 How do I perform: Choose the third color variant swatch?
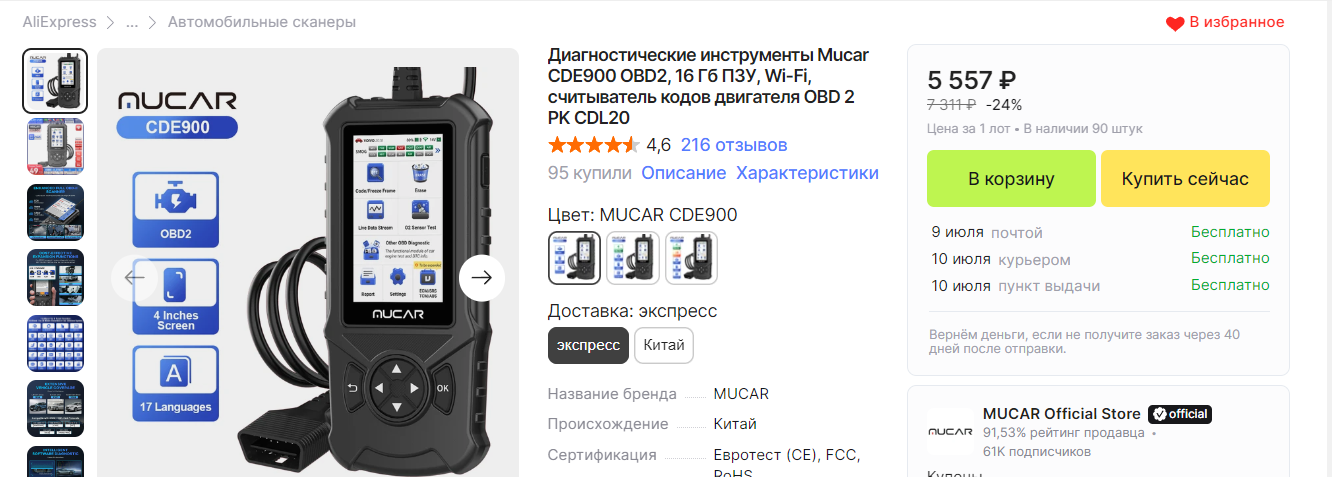(692, 258)
